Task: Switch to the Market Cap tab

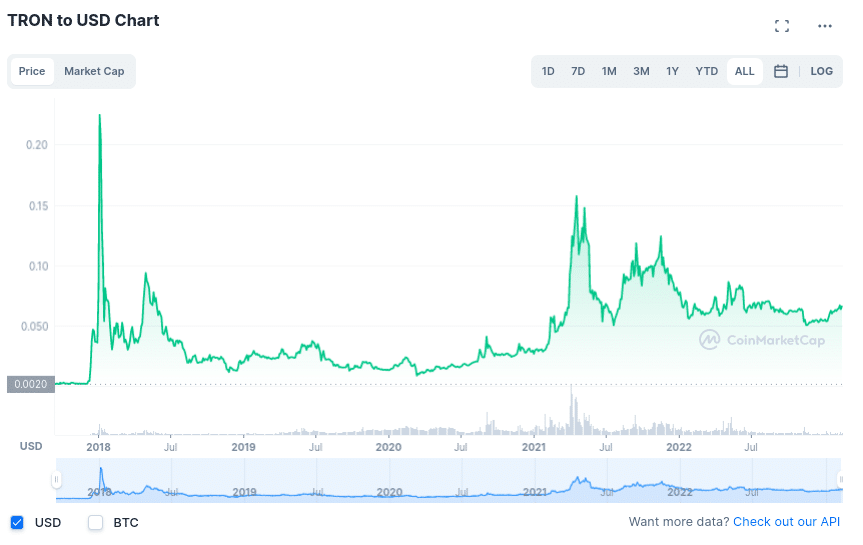Action: click(x=94, y=71)
